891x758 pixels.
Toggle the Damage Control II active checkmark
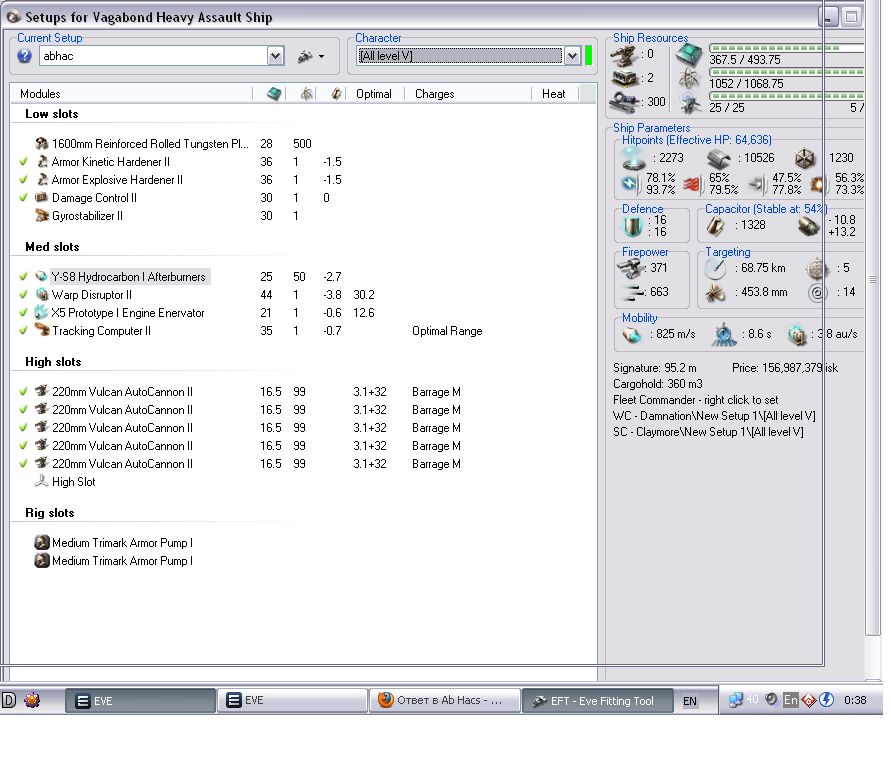[x=23, y=198]
